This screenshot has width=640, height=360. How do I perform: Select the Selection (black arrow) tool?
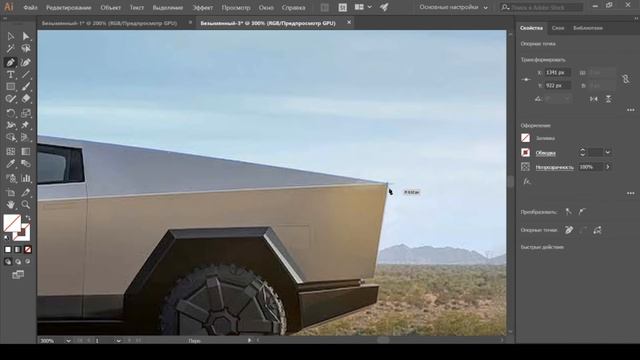(x=11, y=36)
